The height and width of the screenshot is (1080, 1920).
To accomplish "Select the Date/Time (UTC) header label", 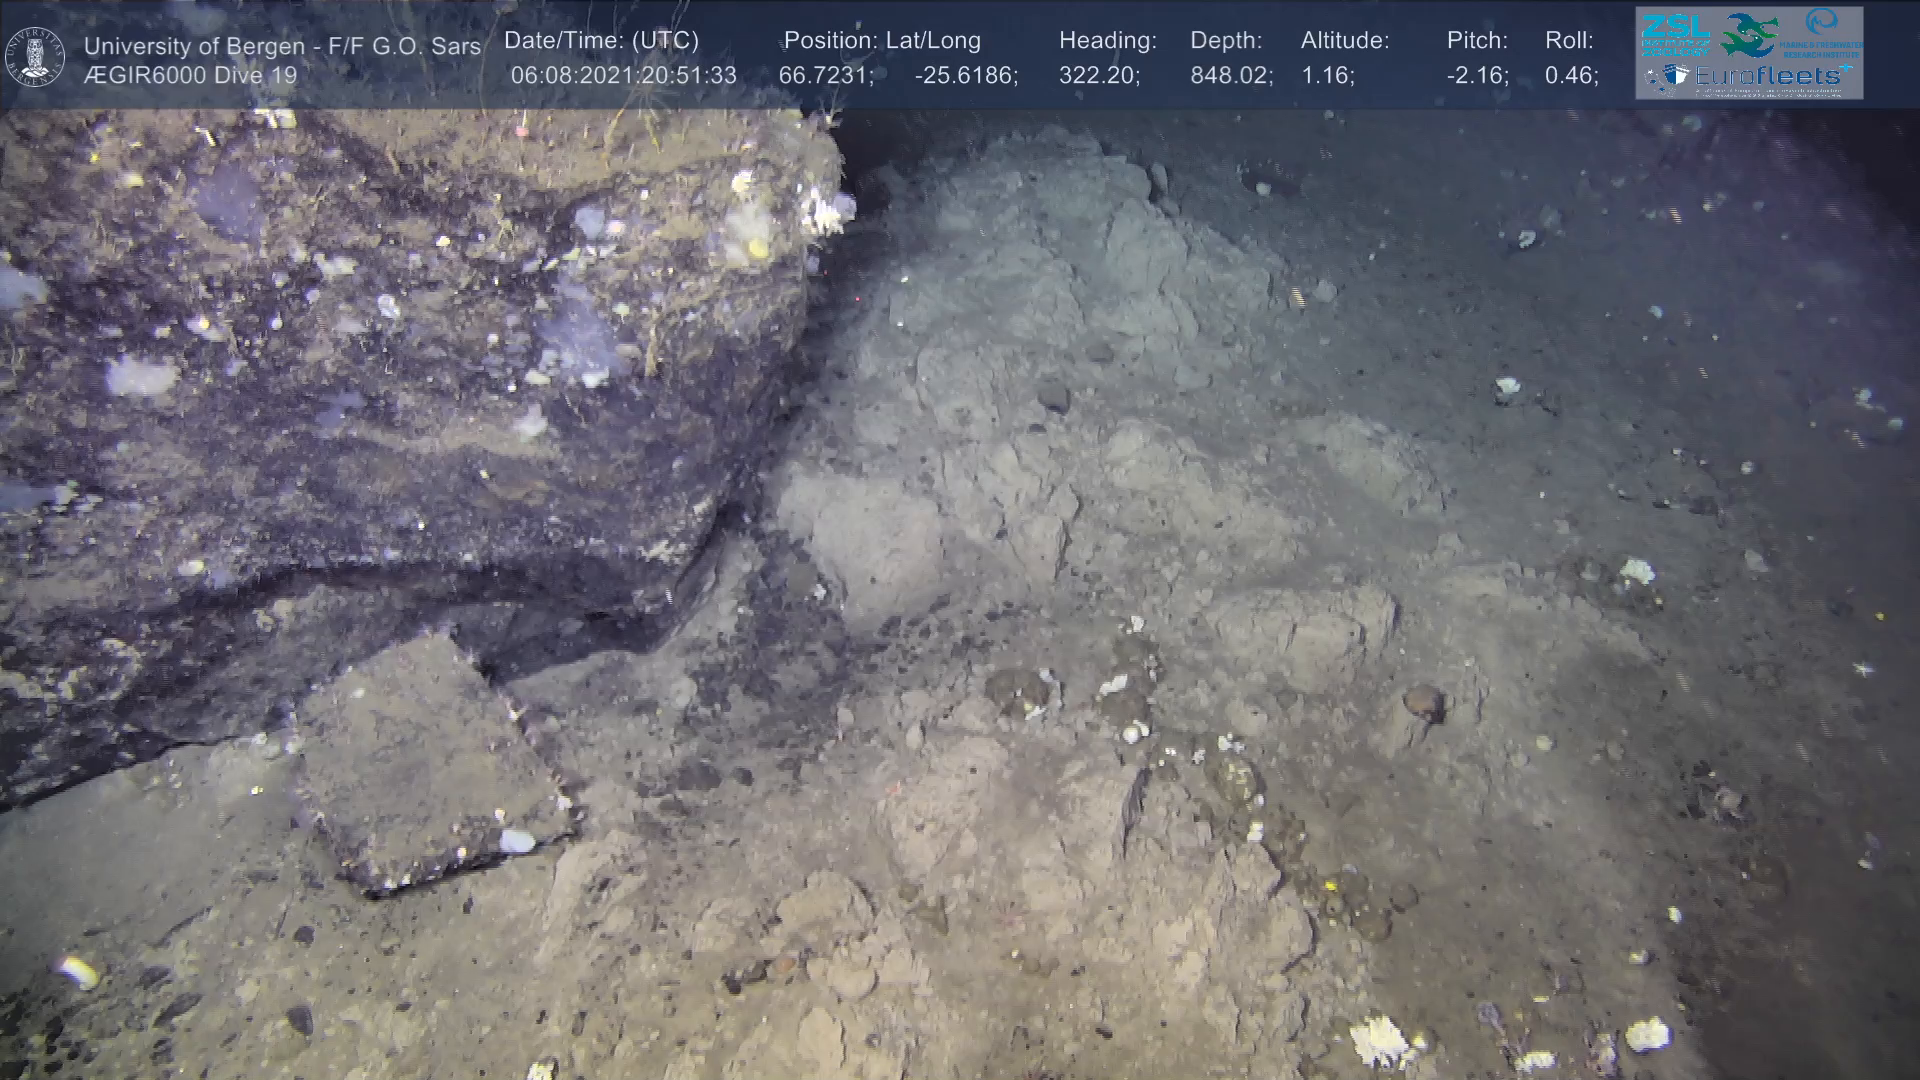I will point(601,41).
